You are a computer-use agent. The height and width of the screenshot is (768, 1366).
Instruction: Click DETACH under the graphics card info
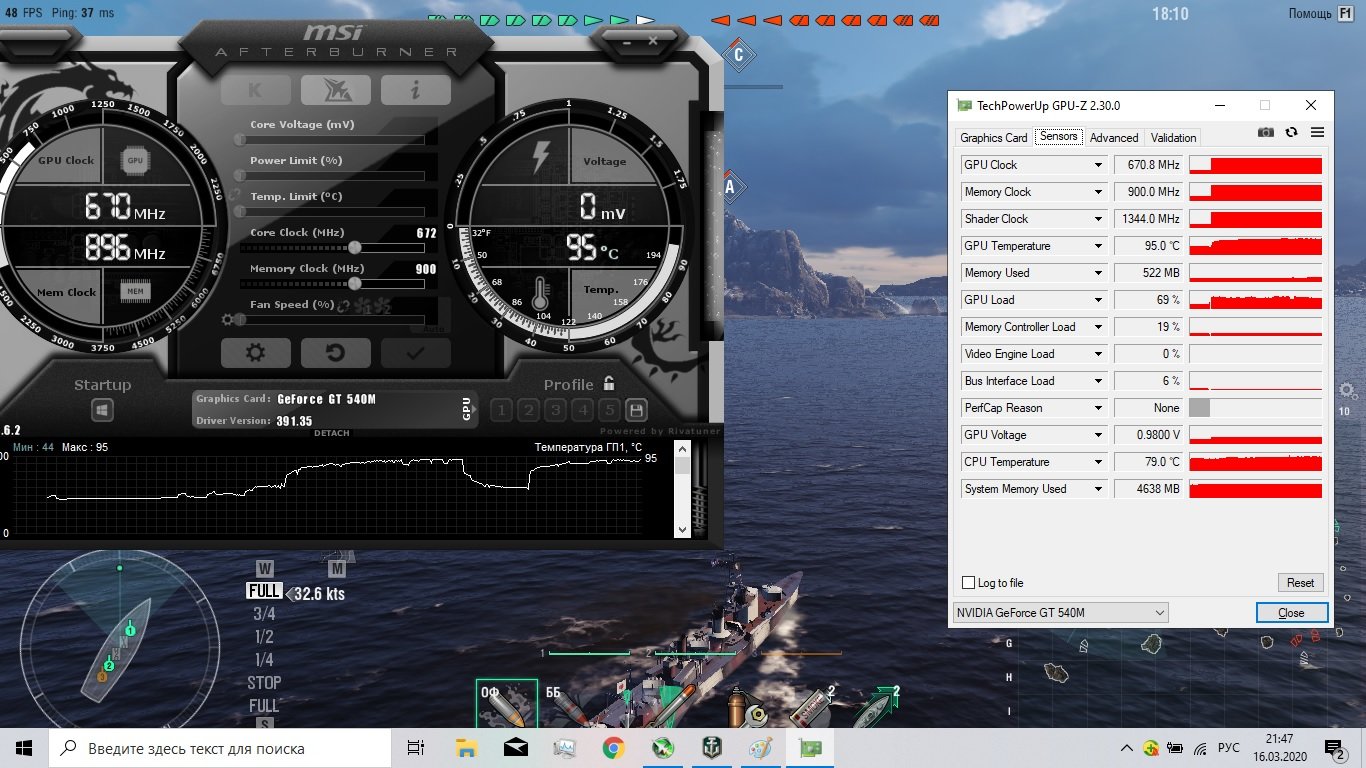[x=332, y=433]
